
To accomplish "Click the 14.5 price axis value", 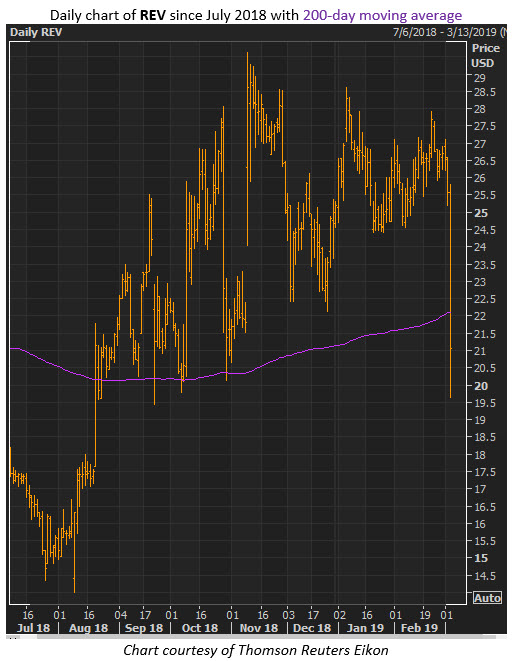I will pos(484,575).
